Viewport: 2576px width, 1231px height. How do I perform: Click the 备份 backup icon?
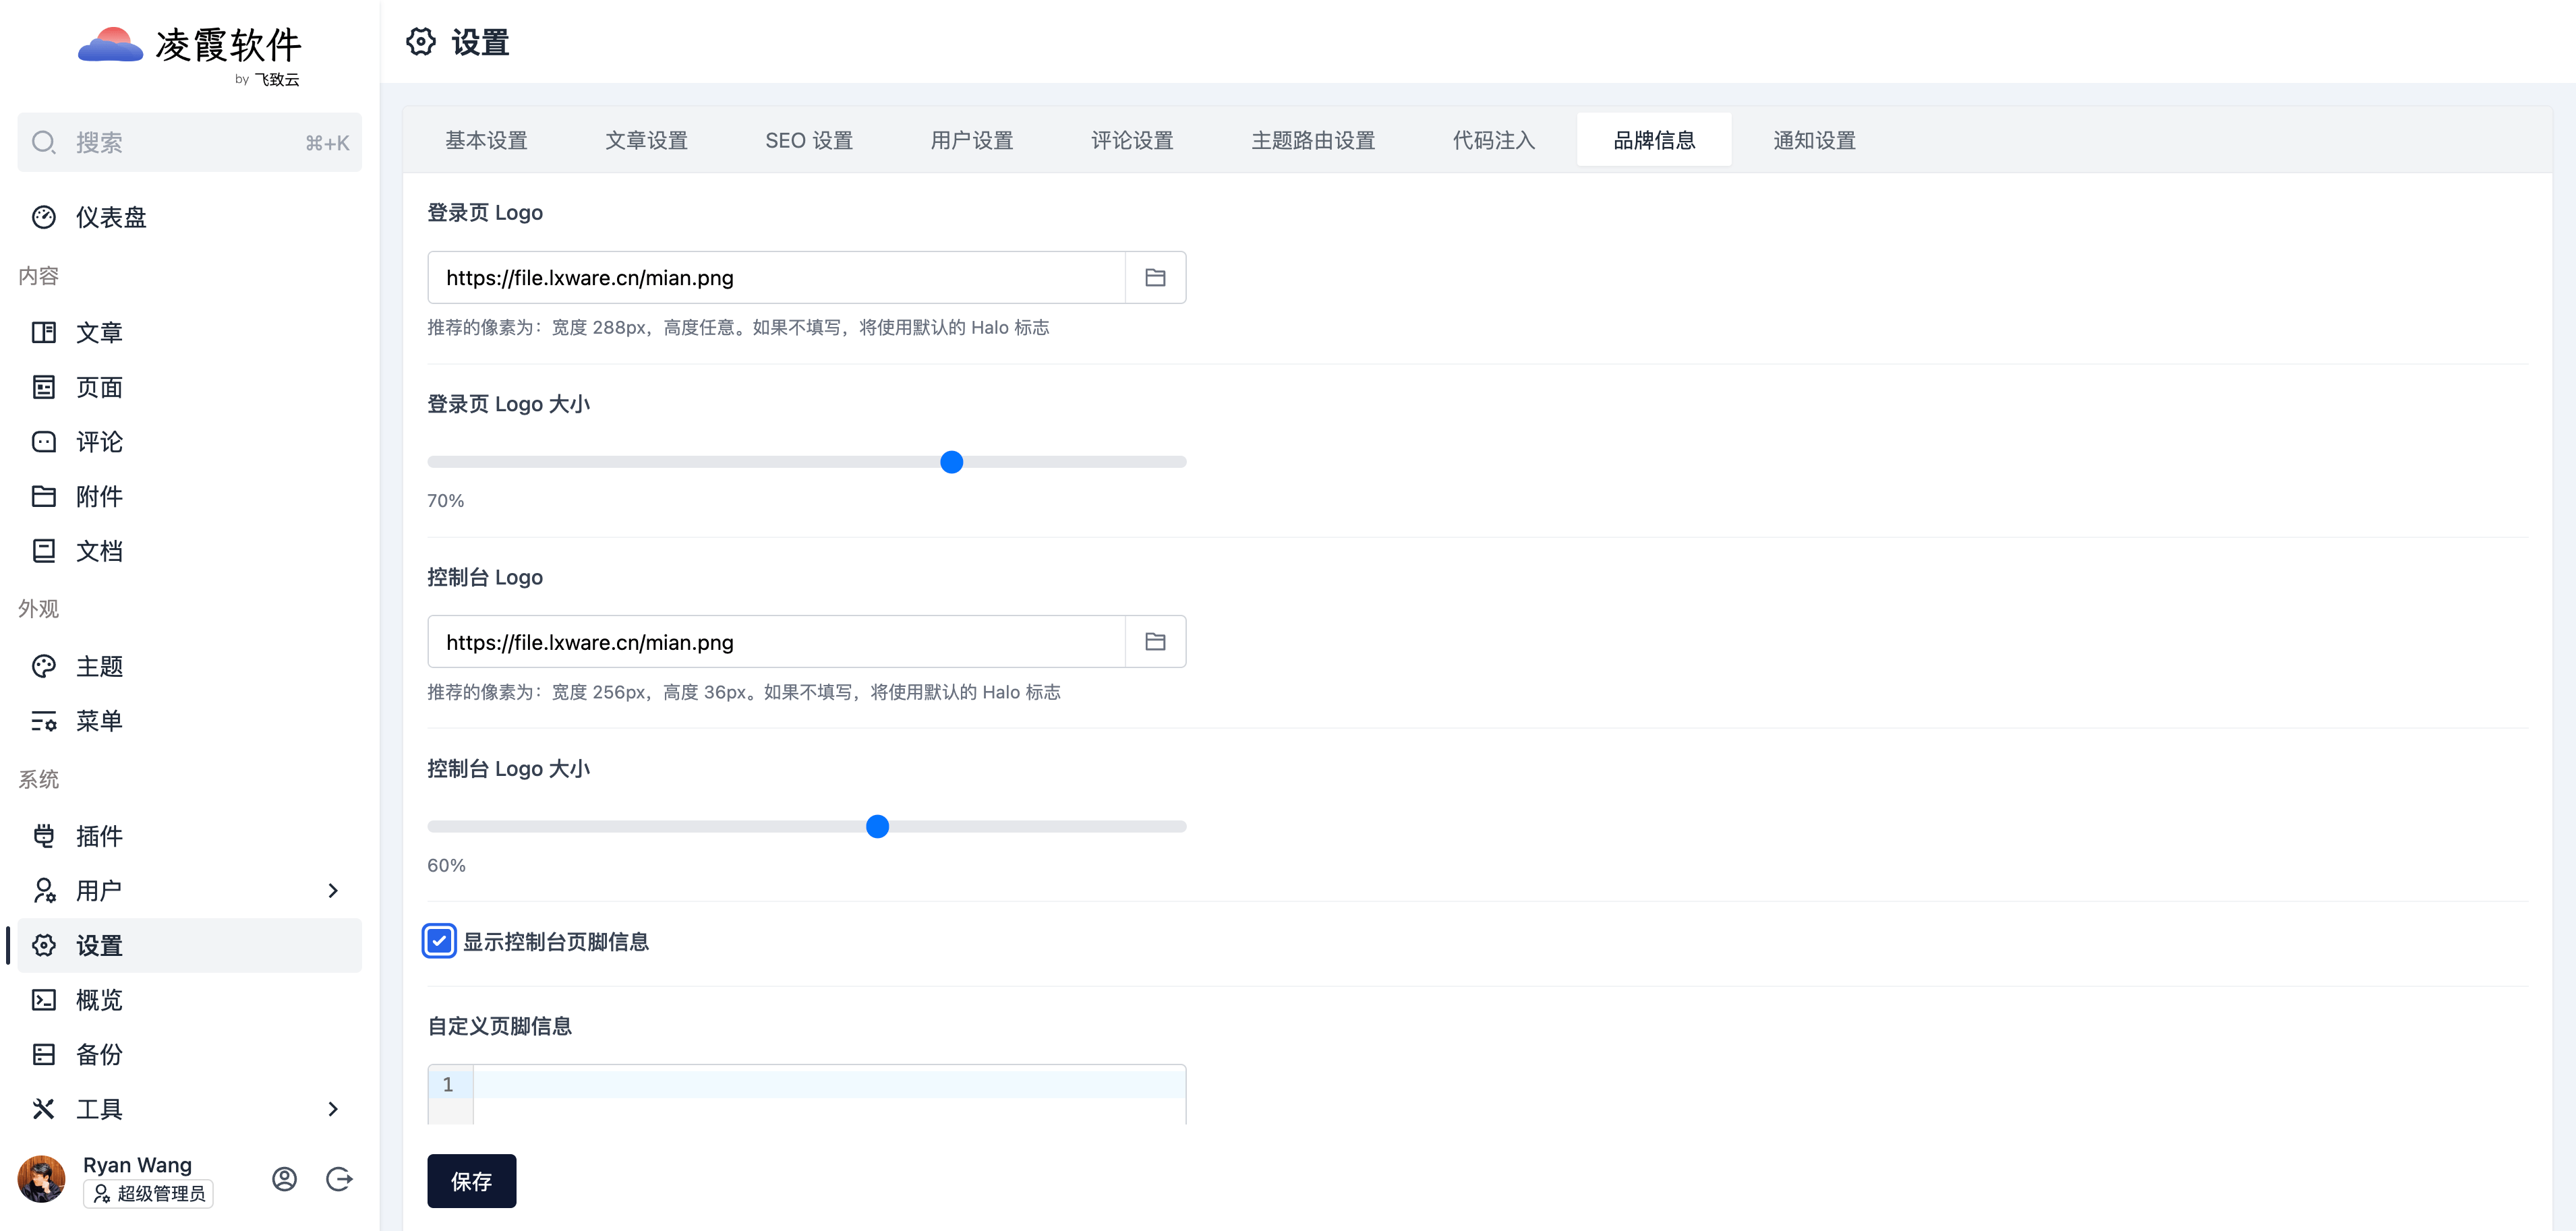(44, 1054)
